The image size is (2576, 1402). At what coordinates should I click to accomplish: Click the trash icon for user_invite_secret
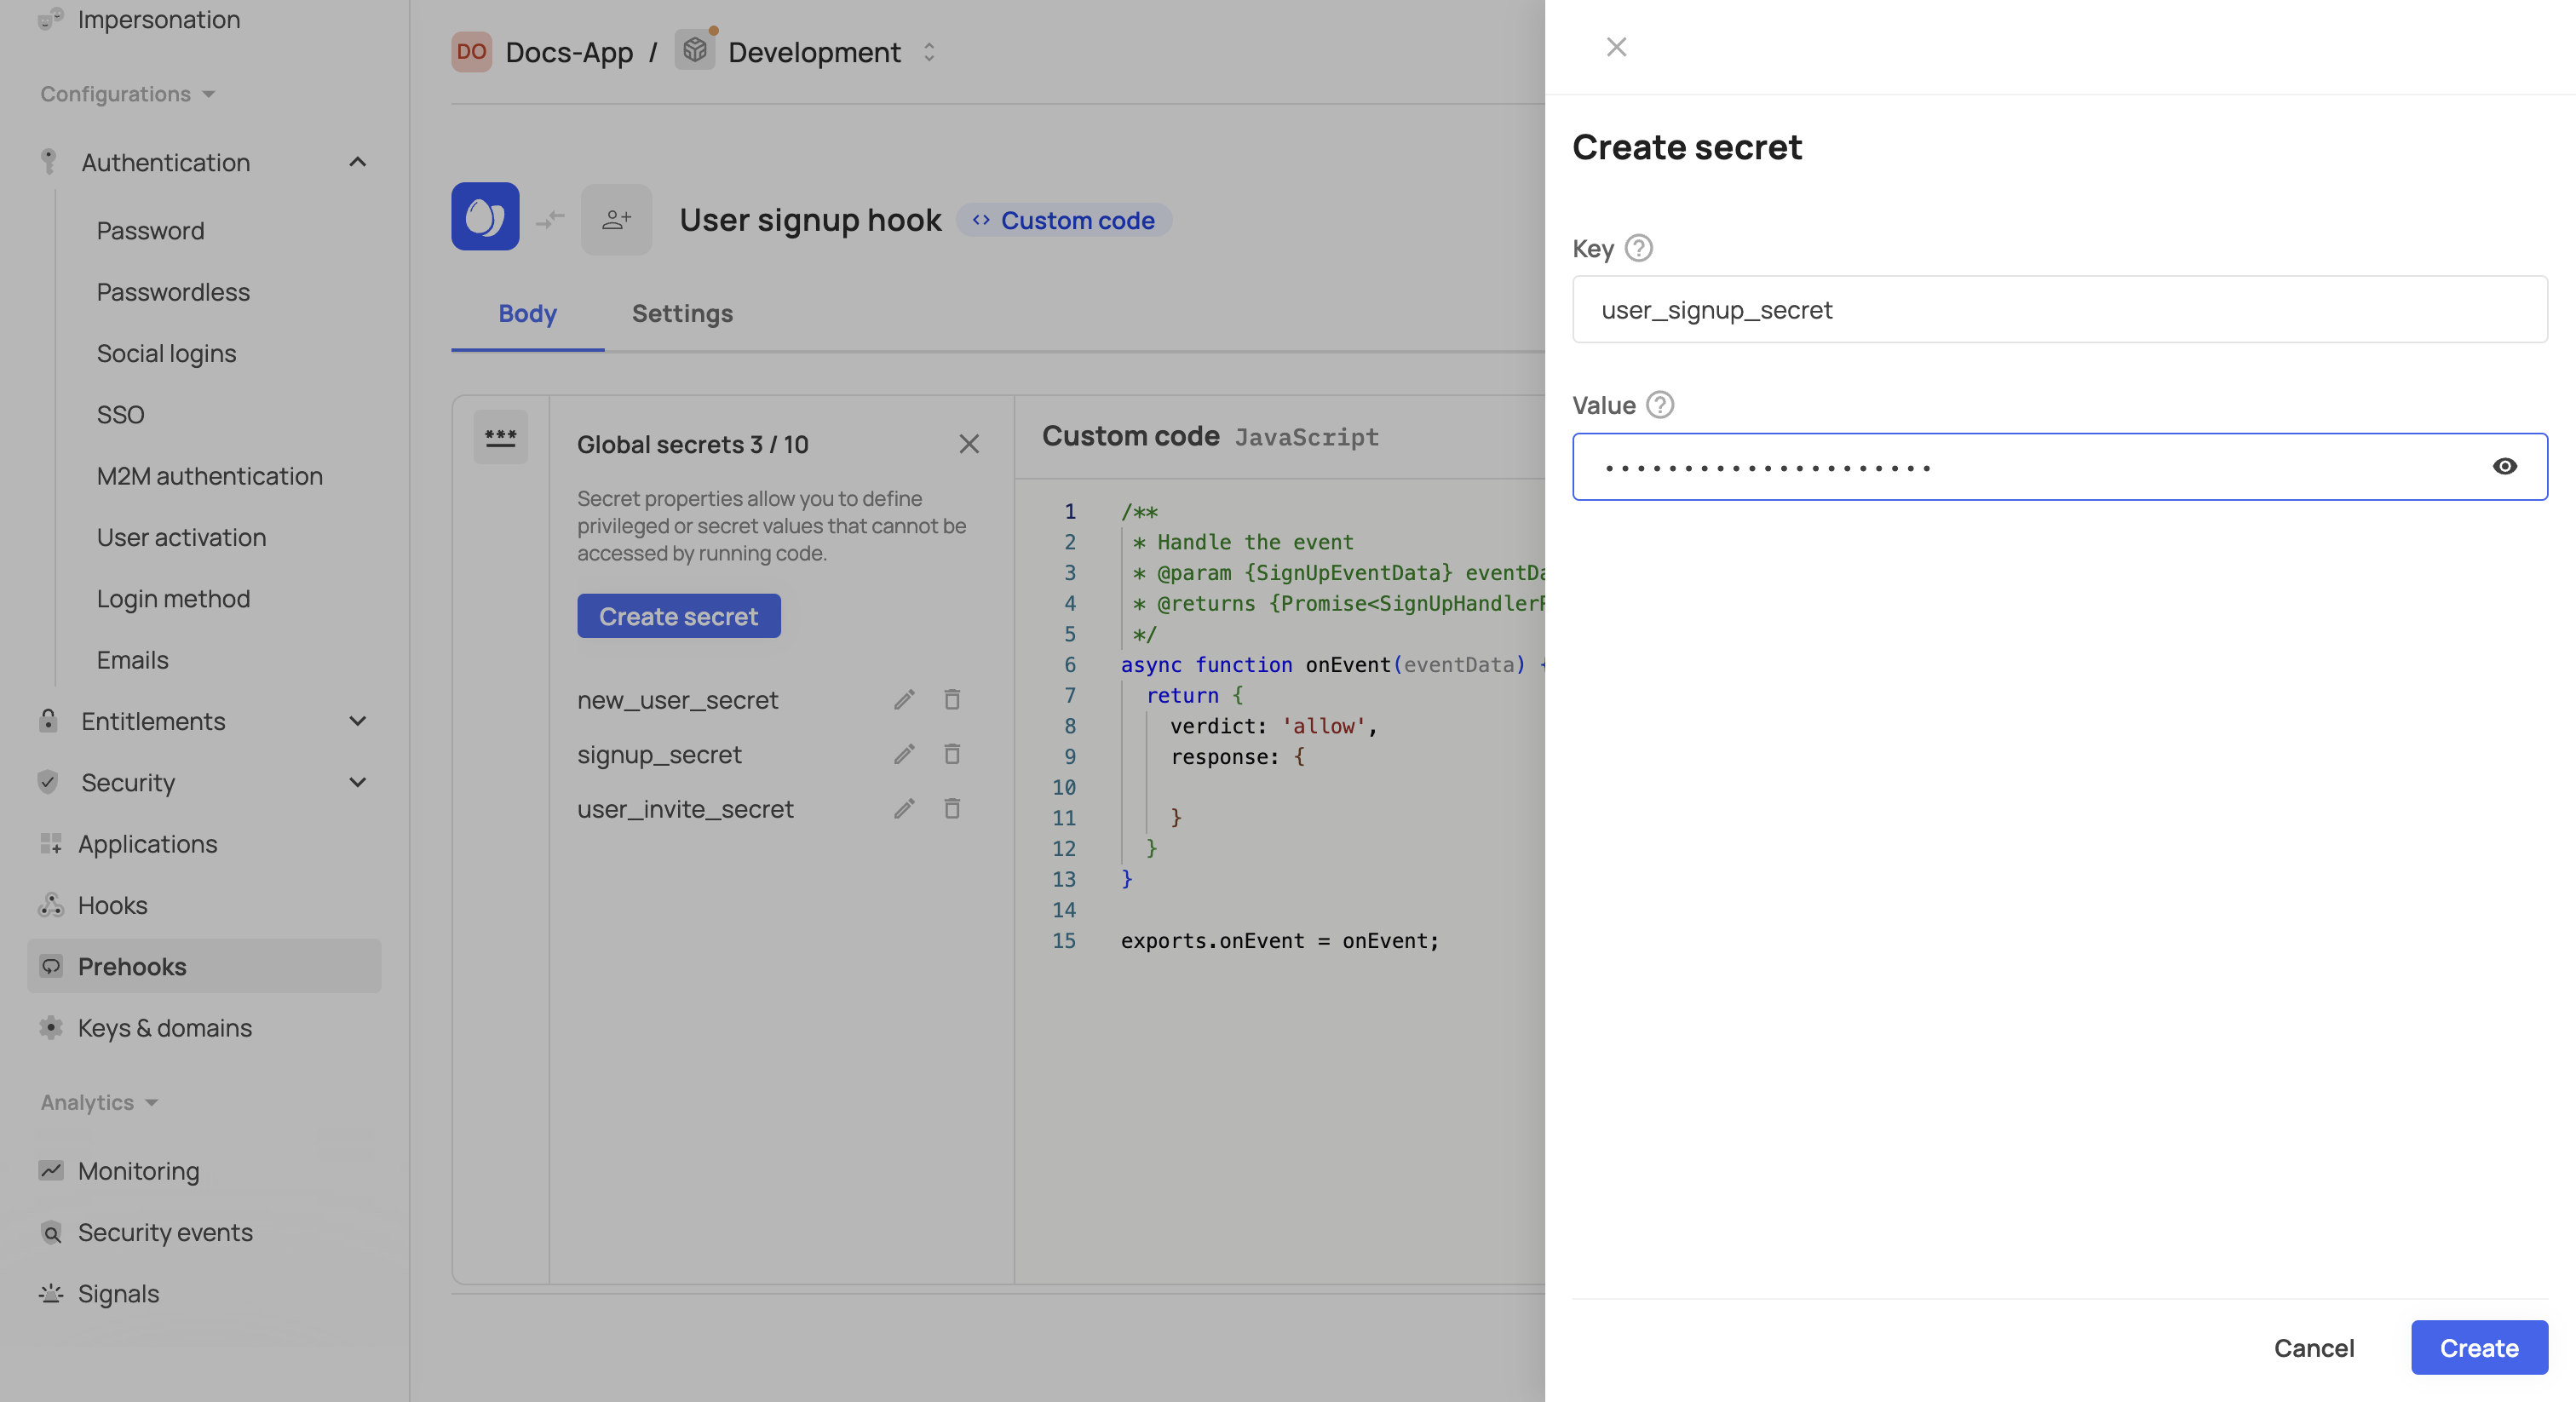coord(952,808)
